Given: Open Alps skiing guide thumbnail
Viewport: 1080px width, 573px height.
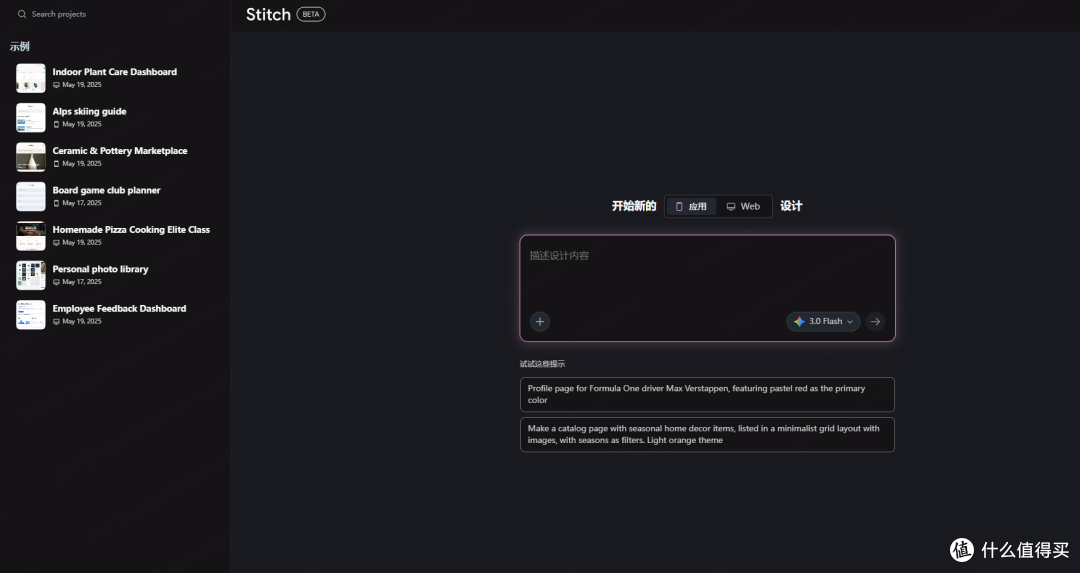Looking at the screenshot, I should click(31, 117).
